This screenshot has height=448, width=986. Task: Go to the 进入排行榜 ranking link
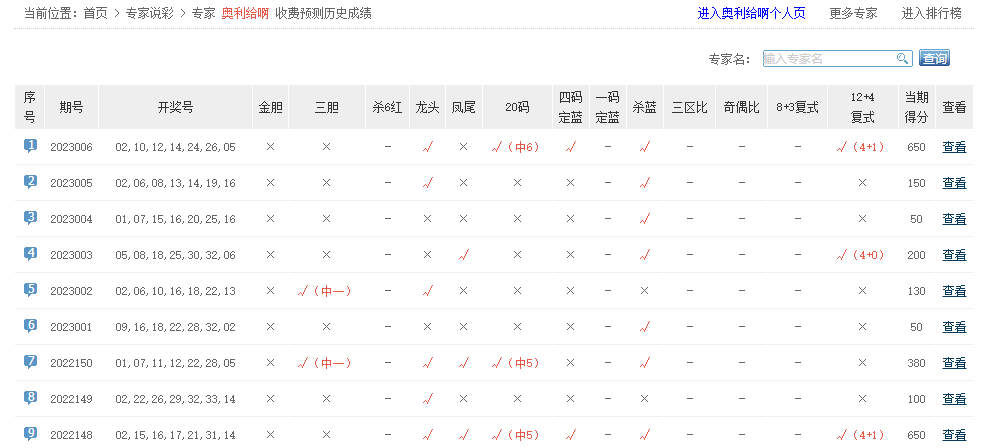(x=931, y=13)
